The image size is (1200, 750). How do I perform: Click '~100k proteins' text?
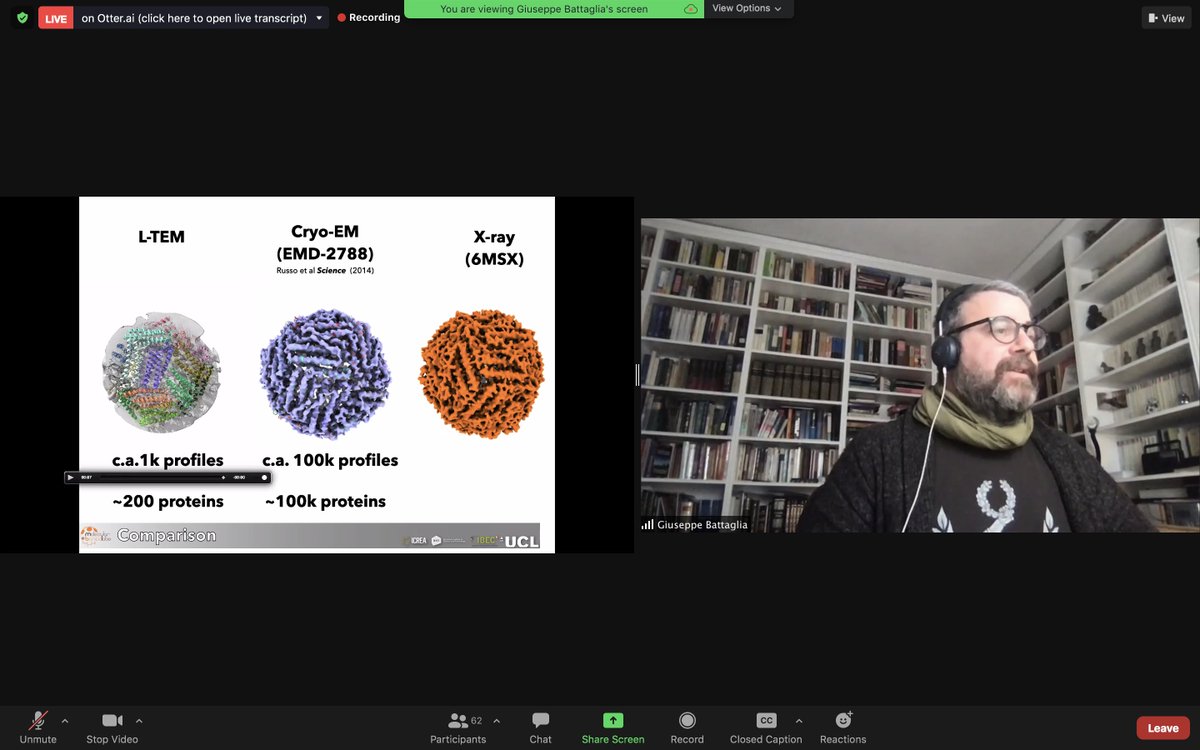coord(326,501)
